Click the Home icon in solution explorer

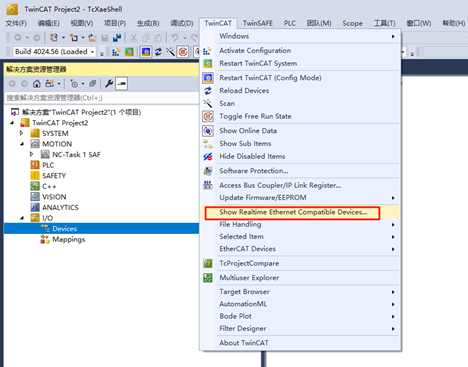[x=37, y=84]
